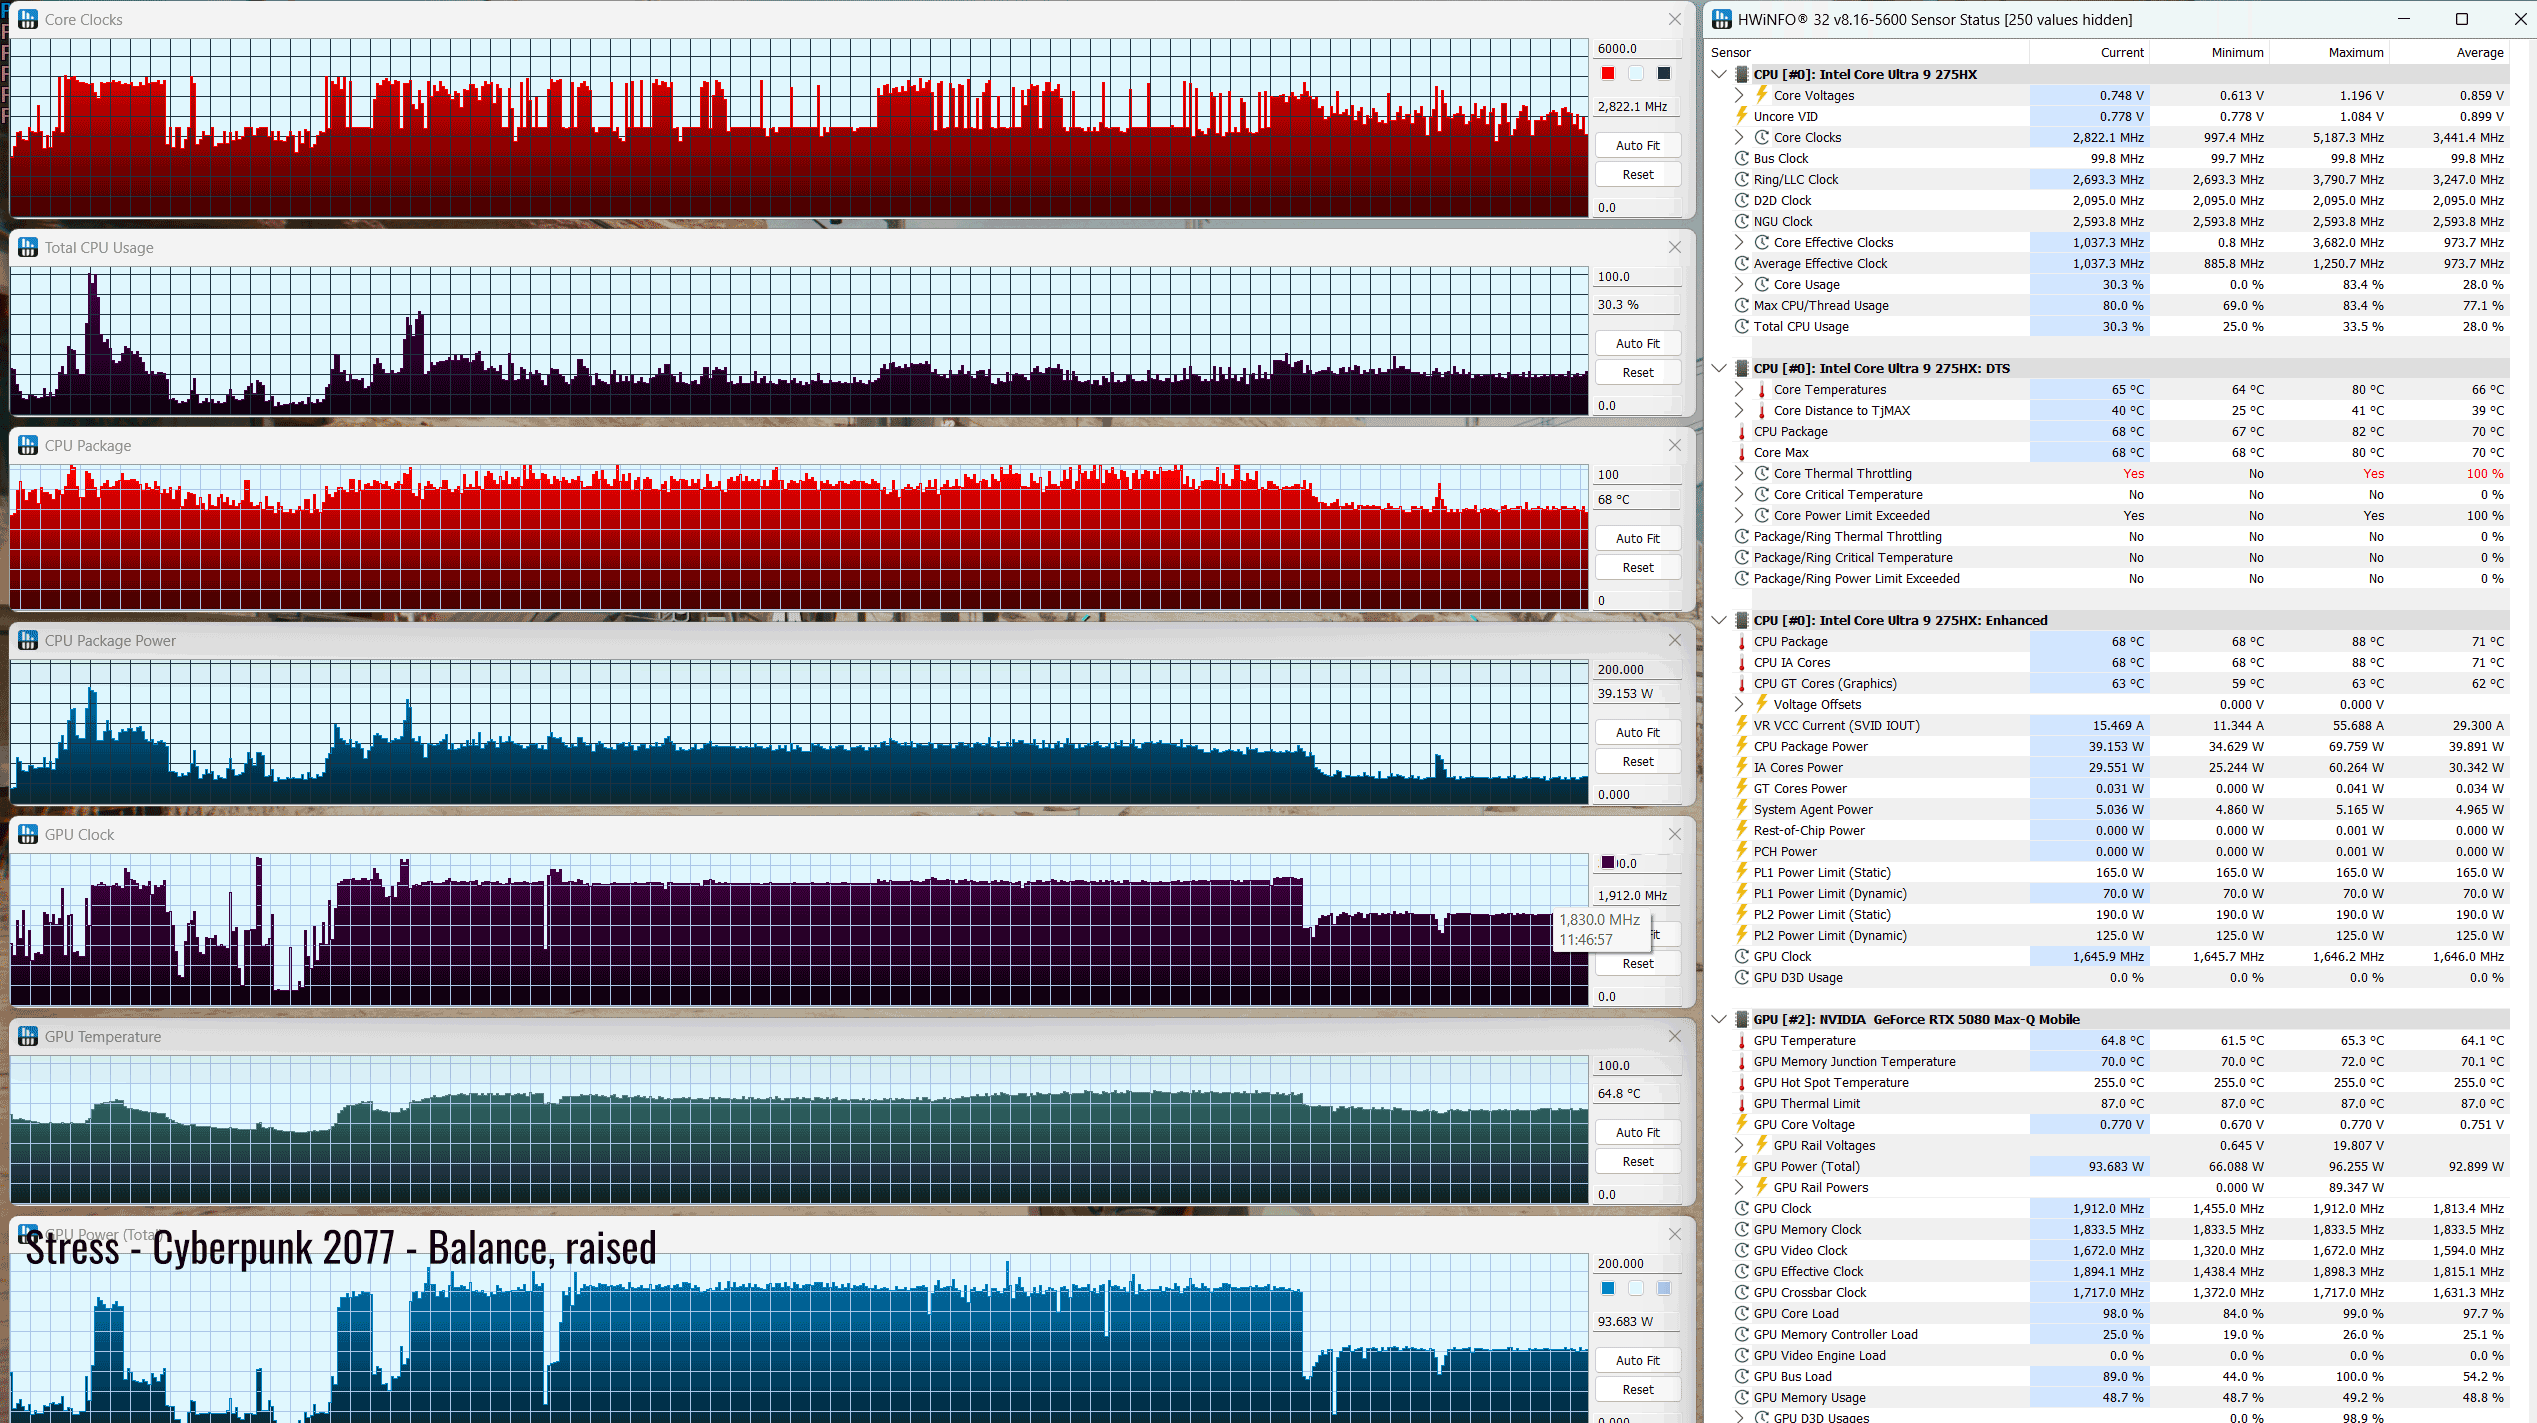Expand the Core Usage row
The image size is (2537, 1423).
(1739, 284)
